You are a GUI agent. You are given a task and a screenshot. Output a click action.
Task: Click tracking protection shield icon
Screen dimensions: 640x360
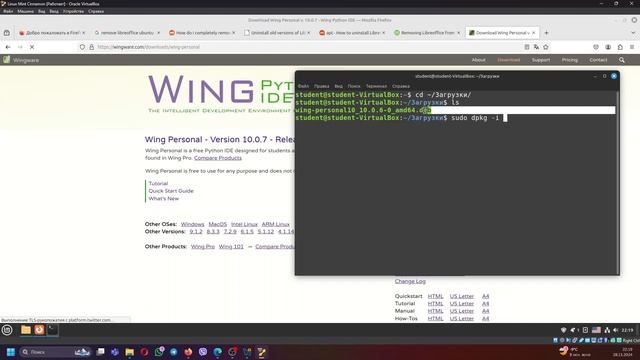(x=82, y=47)
